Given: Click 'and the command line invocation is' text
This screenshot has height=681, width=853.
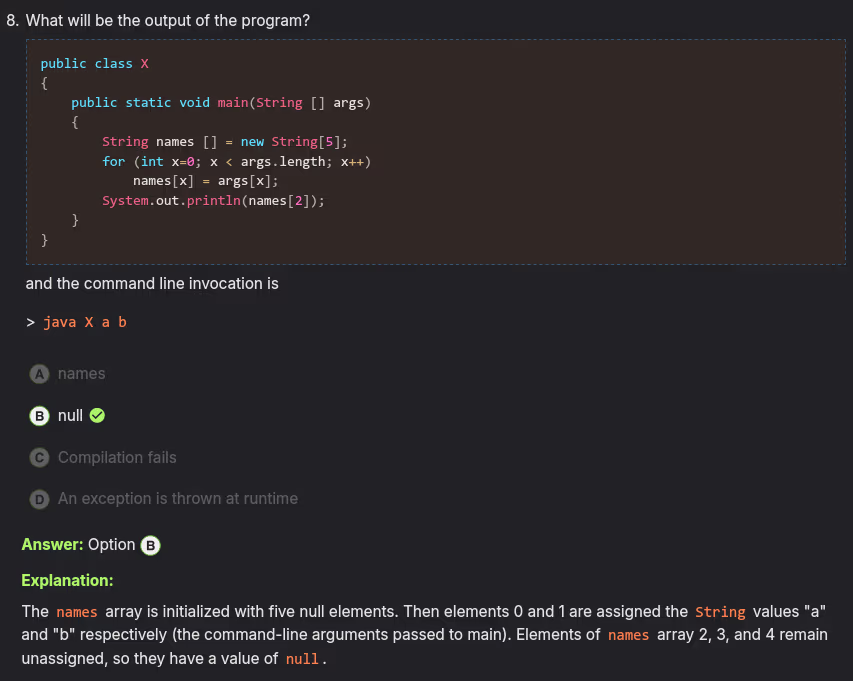Looking at the screenshot, I should (x=152, y=284).
